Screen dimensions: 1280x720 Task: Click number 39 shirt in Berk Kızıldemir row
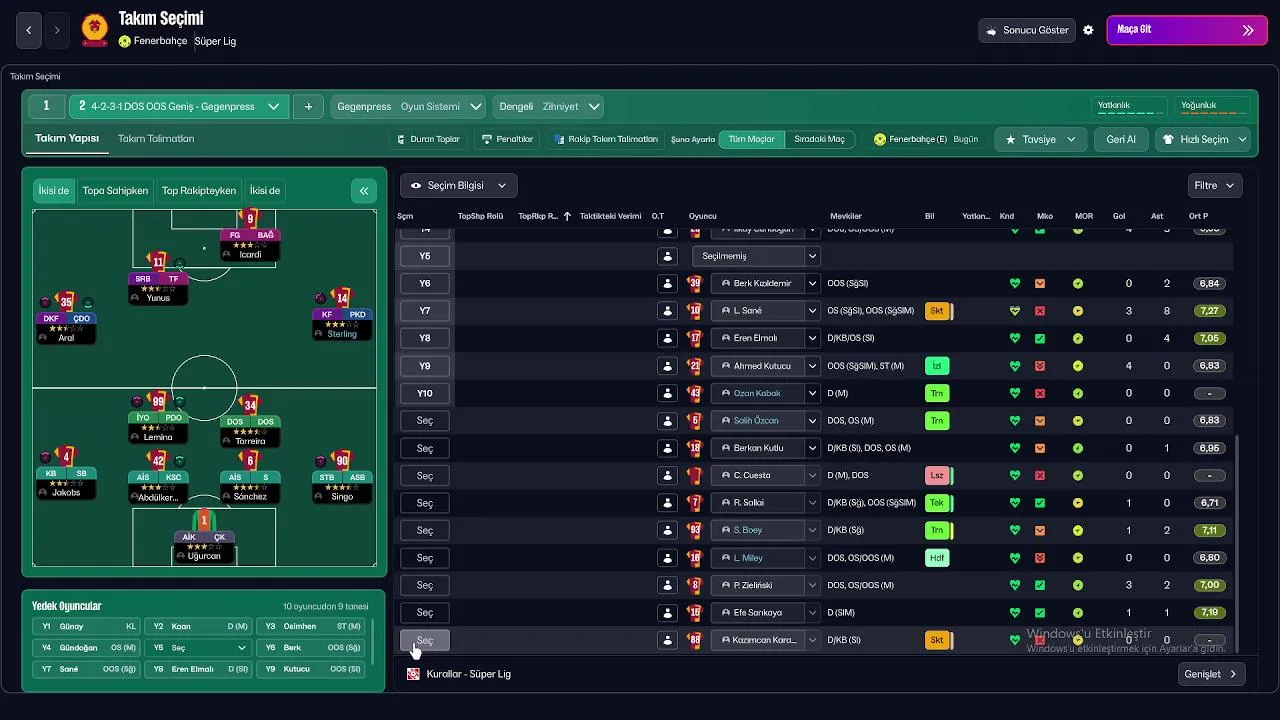[695, 283]
